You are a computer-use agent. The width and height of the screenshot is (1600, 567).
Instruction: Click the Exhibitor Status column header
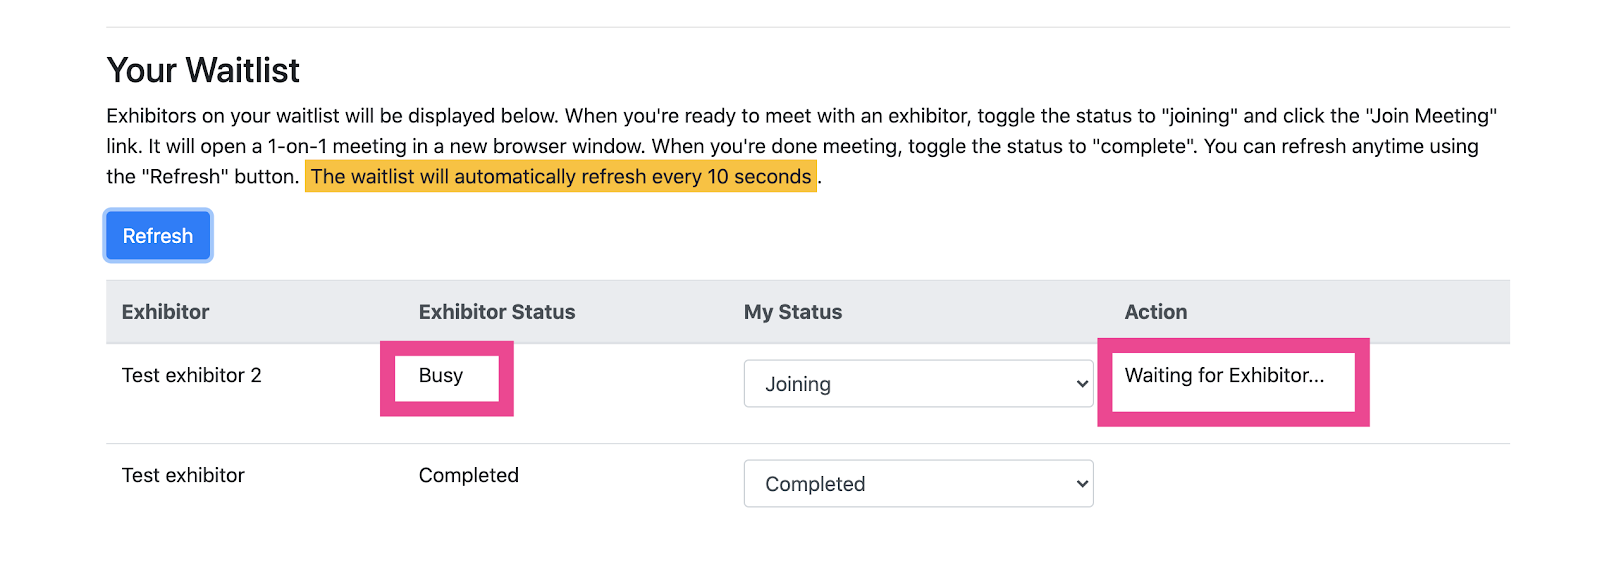pyautogui.click(x=497, y=312)
